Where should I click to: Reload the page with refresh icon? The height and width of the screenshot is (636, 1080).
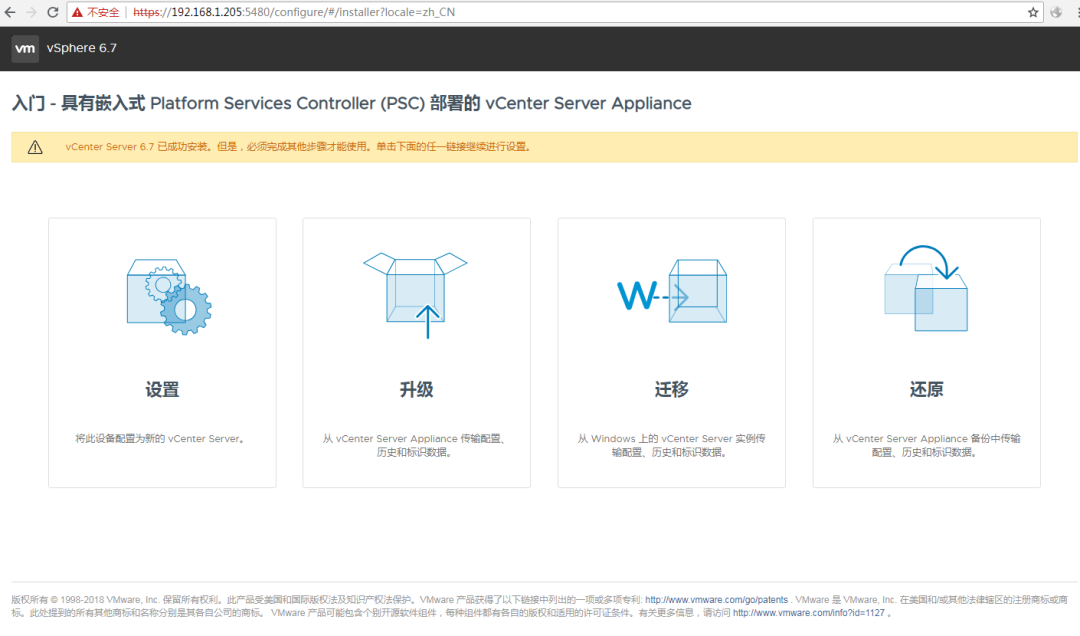[x=52, y=12]
